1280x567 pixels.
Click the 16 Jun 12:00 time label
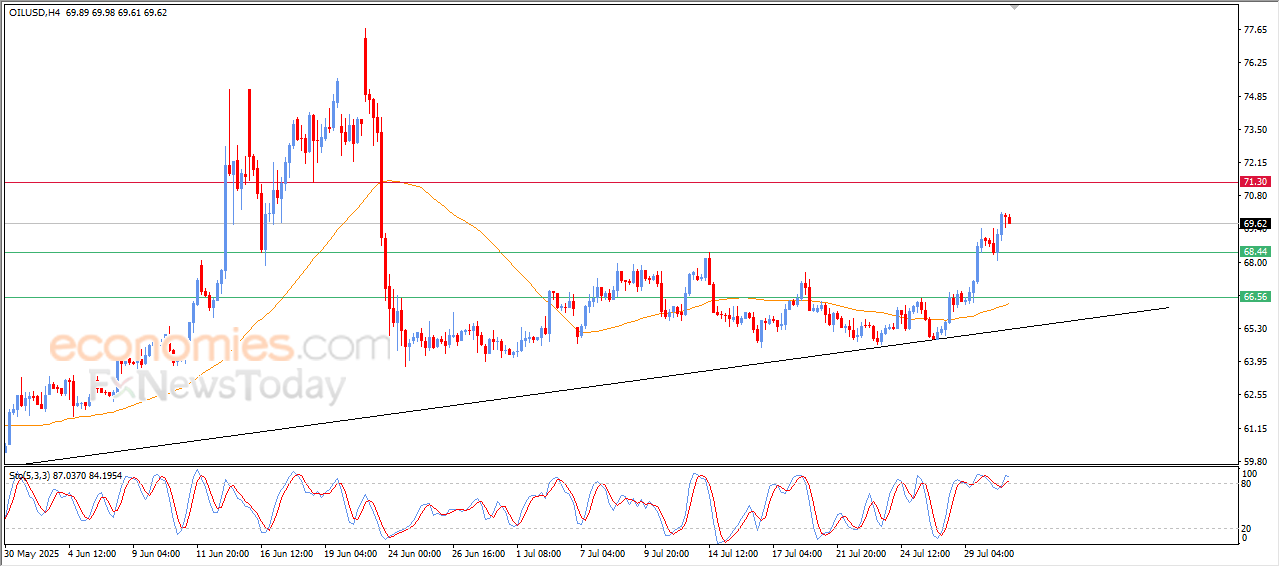click(x=287, y=552)
